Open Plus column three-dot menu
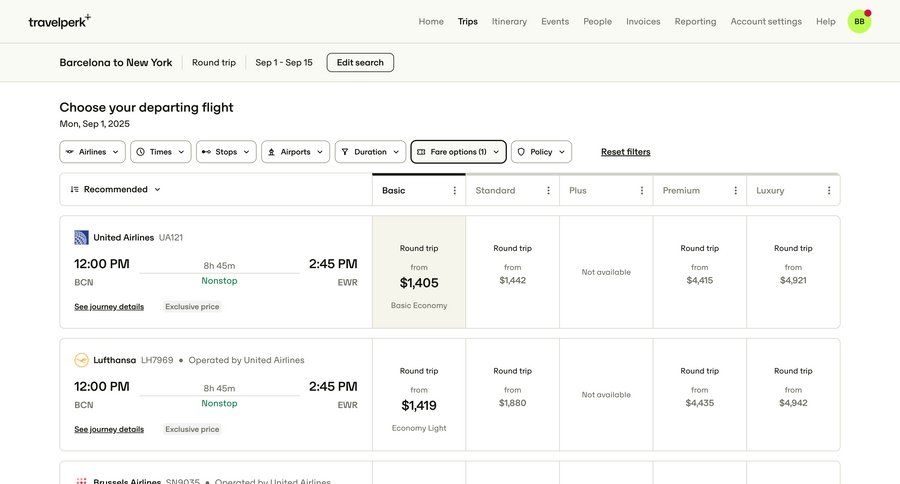This screenshot has width=900, height=484. pyautogui.click(x=642, y=190)
